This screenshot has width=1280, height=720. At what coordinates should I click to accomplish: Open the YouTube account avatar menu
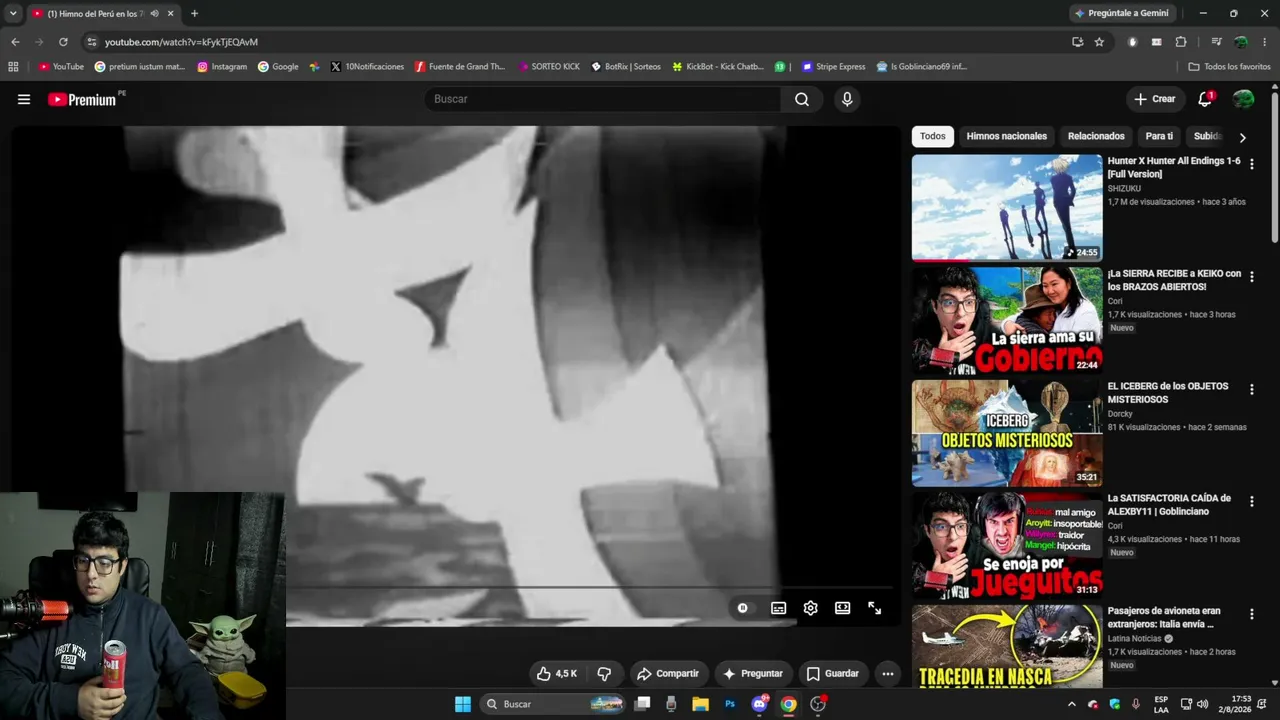(1243, 99)
